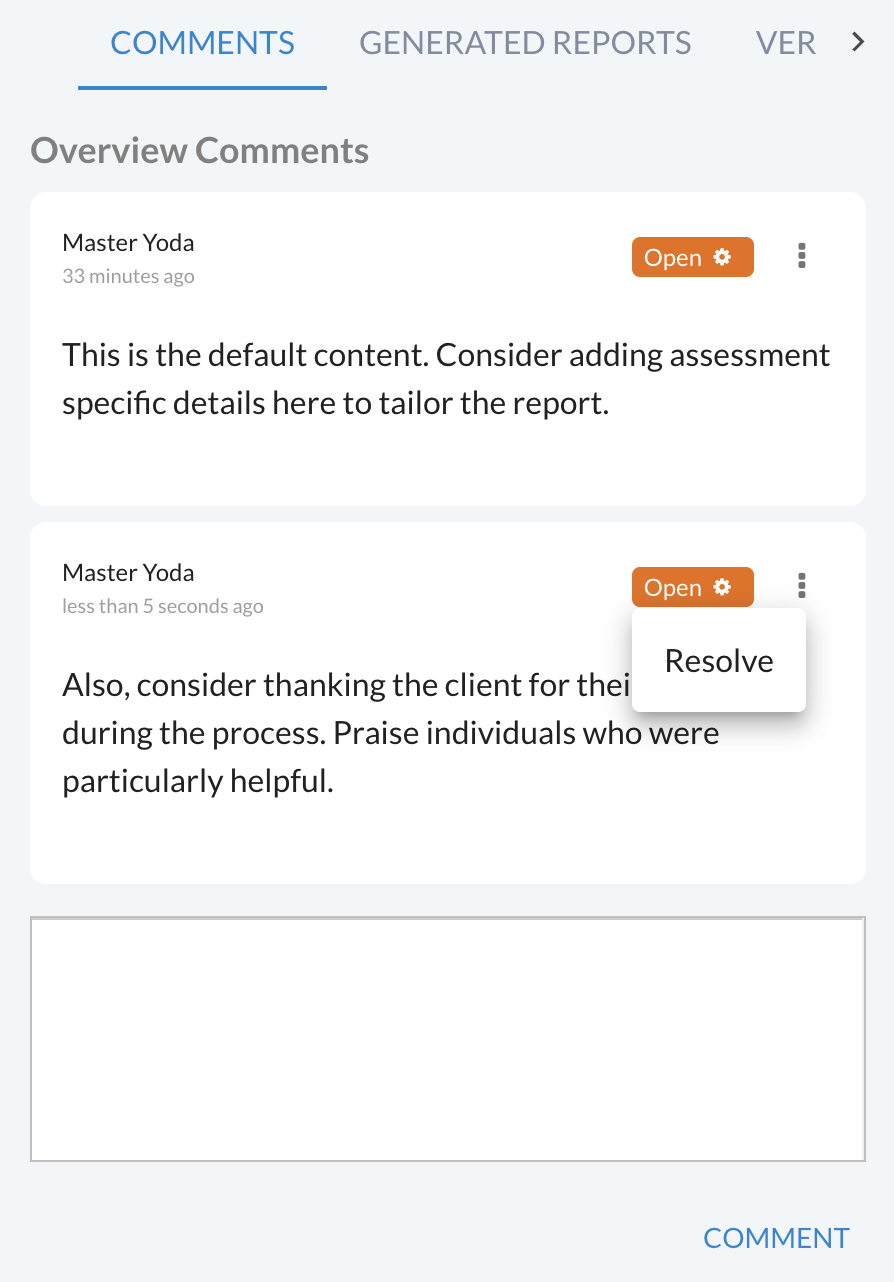The image size is (894, 1282).
Task: Click the Master Yoda name on the first comment
Action: 128,242
